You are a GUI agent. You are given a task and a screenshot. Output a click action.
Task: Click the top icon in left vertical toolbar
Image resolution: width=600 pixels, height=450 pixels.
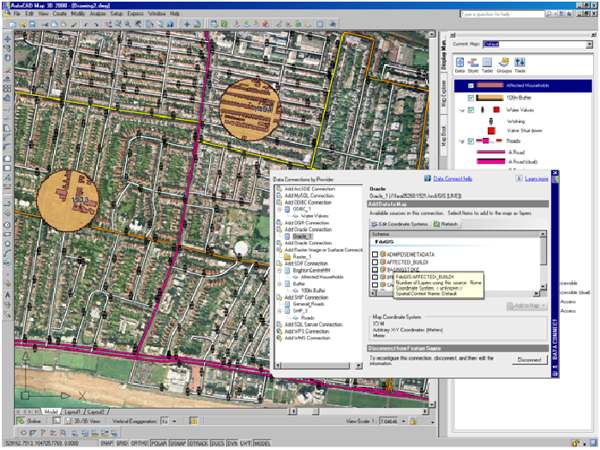[7, 39]
